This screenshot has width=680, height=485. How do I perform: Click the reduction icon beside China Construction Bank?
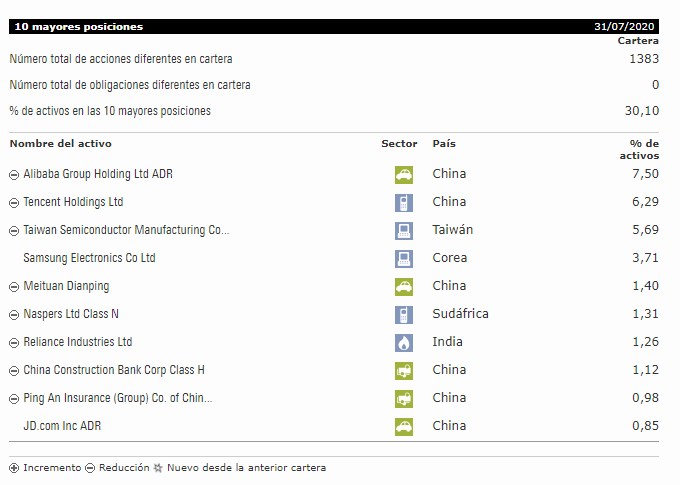pyautogui.click(x=14, y=370)
